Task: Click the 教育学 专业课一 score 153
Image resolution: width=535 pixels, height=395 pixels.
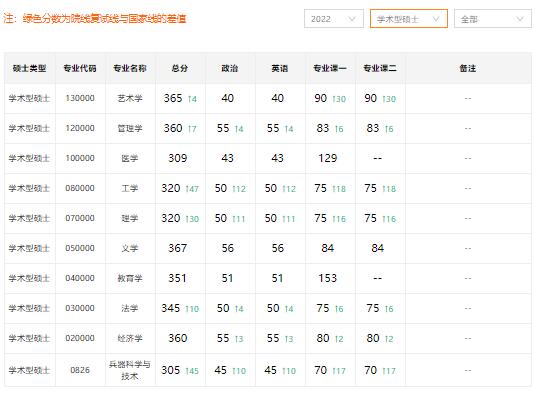Action: tap(328, 278)
